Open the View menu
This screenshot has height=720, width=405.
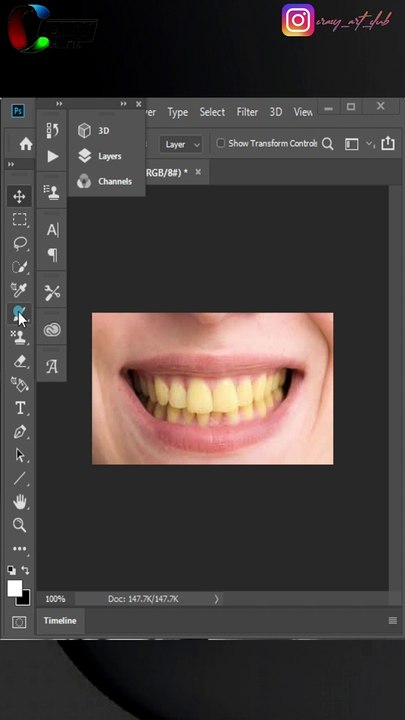303,112
